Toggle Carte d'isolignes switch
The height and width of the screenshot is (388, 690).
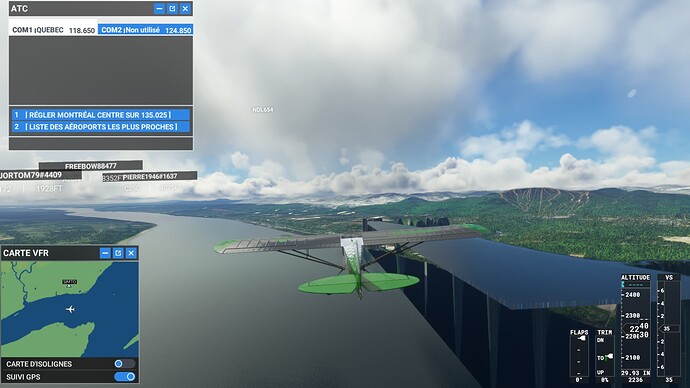[x=125, y=364]
